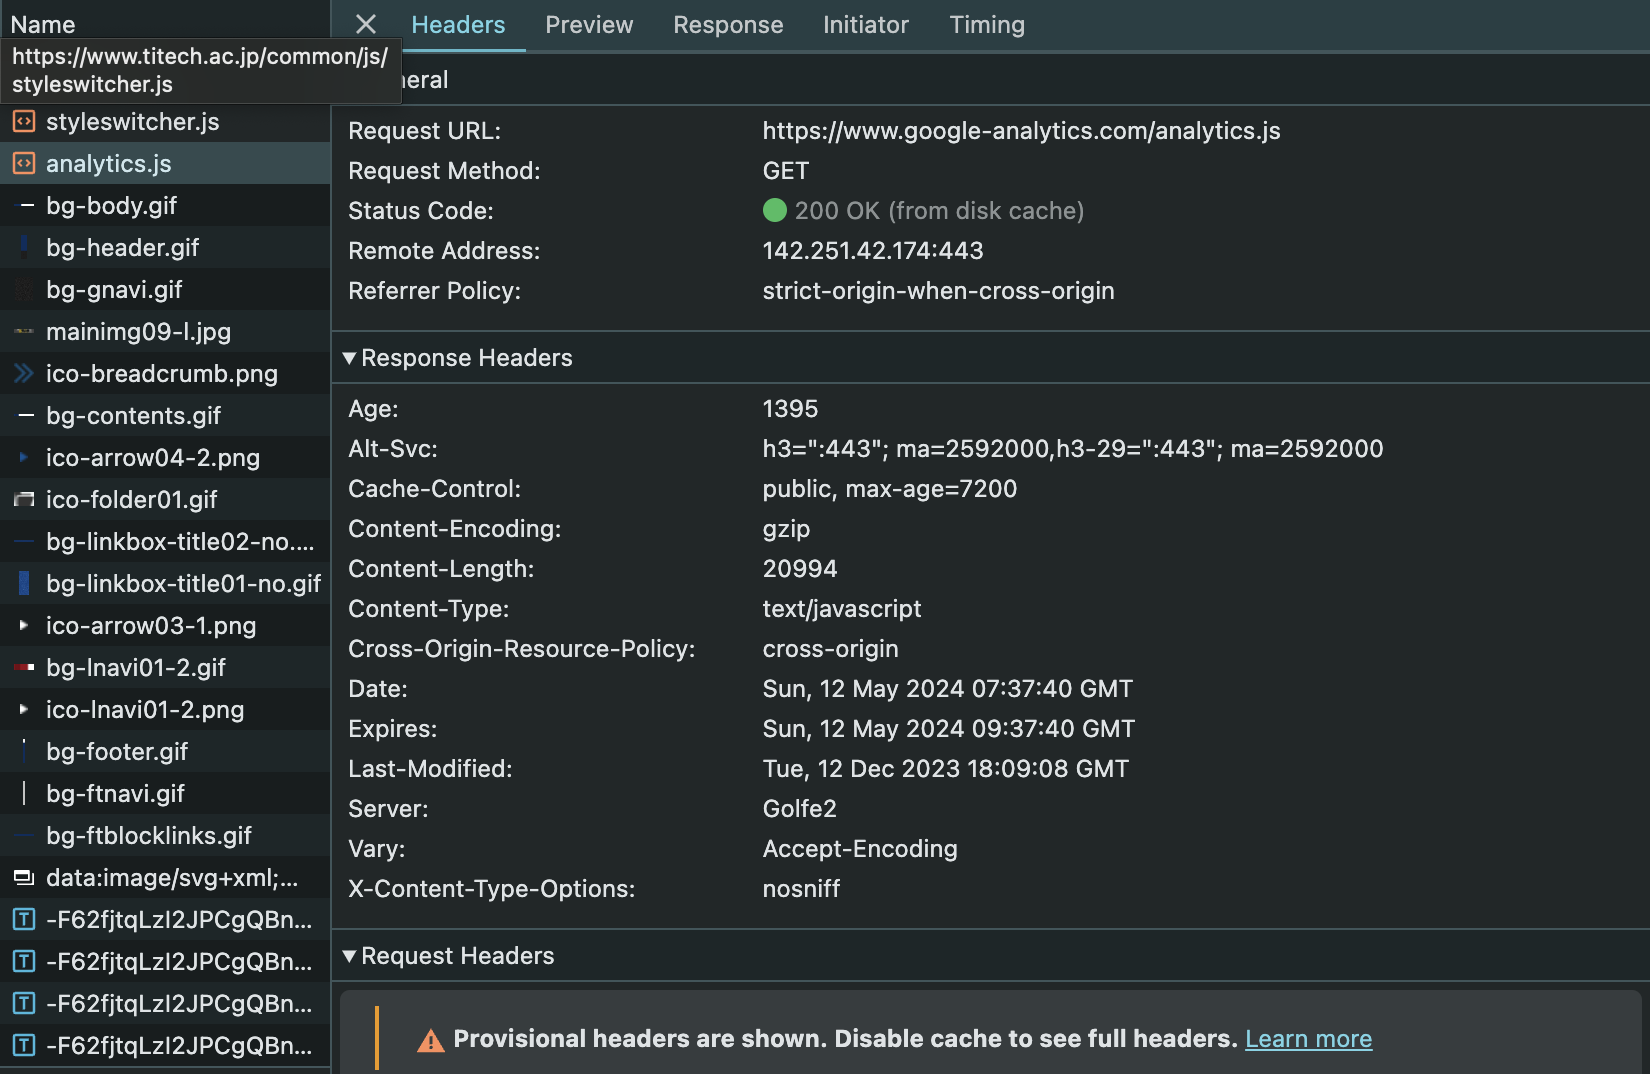Image resolution: width=1650 pixels, height=1074 pixels.
Task: Open the Preview tab
Action: pos(589,25)
